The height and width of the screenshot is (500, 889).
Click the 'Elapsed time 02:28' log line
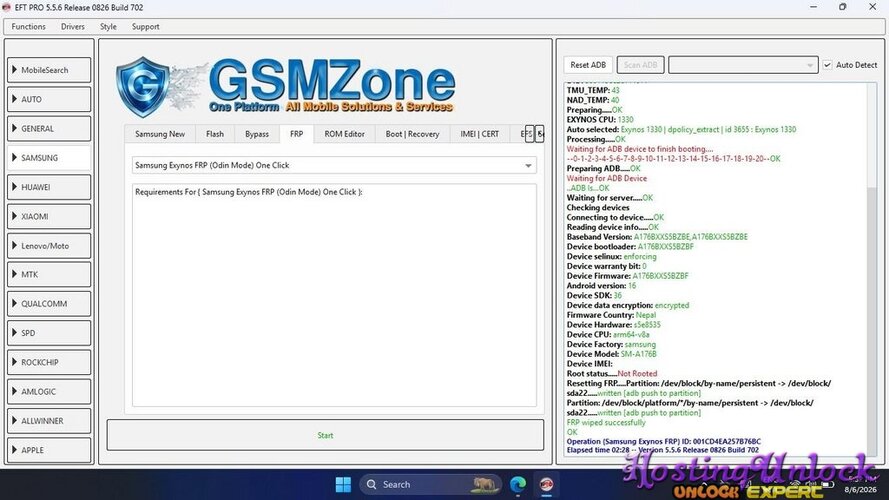coord(662,450)
